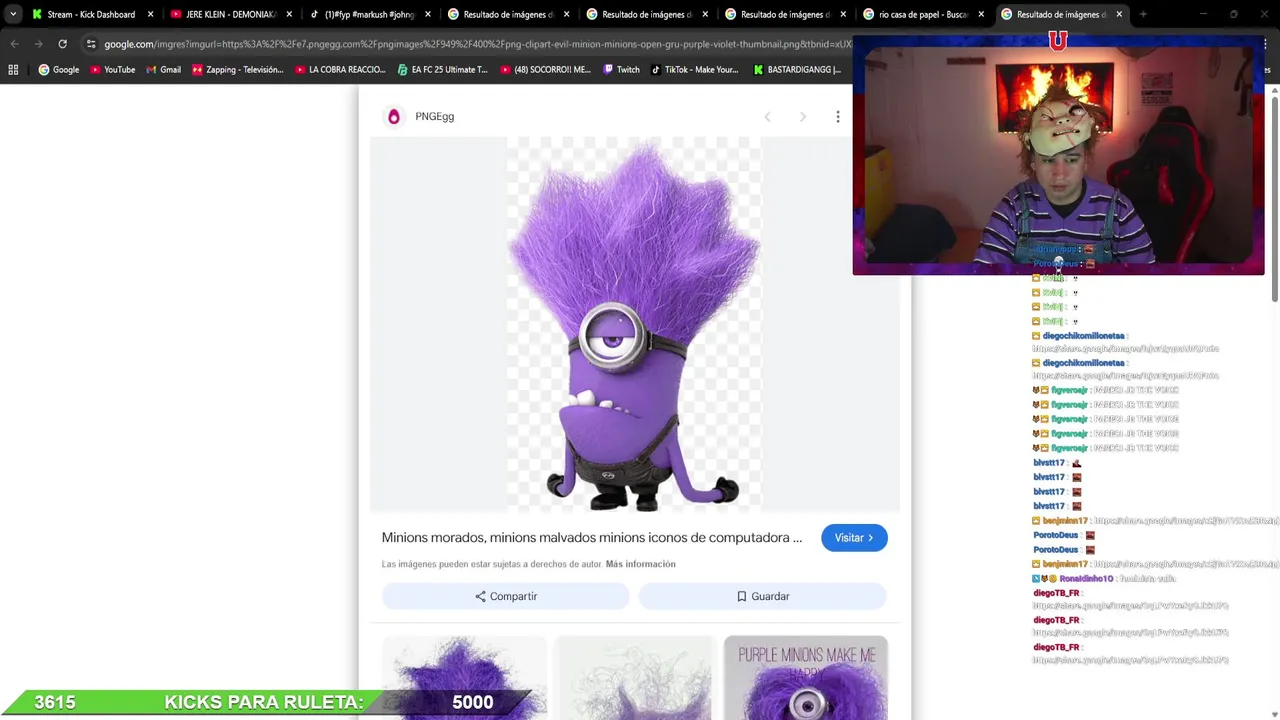Open a new browser tab with plus
Viewport: 1280px width, 720px height.
[x=1143, y=14]
